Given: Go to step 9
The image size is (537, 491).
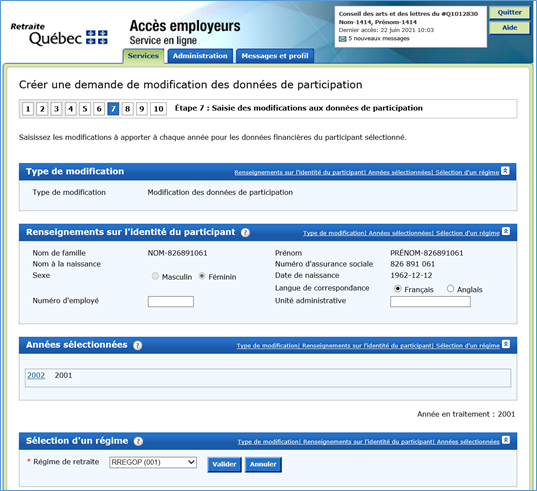Looking at the screenshot, I should pyautogui.click(x=141, y=109).
